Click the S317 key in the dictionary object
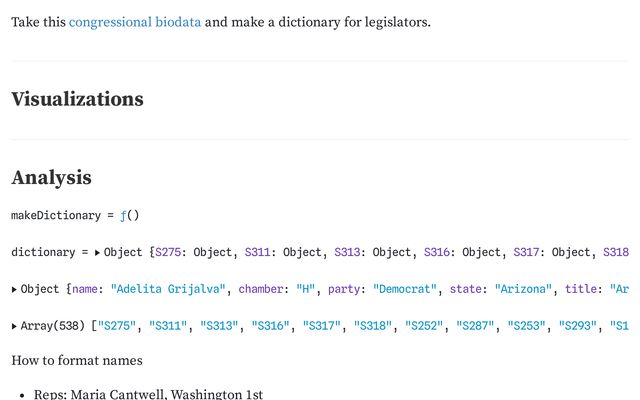This screenshot has height=400, width=640. pyautogui.click(x=529, y=253)
